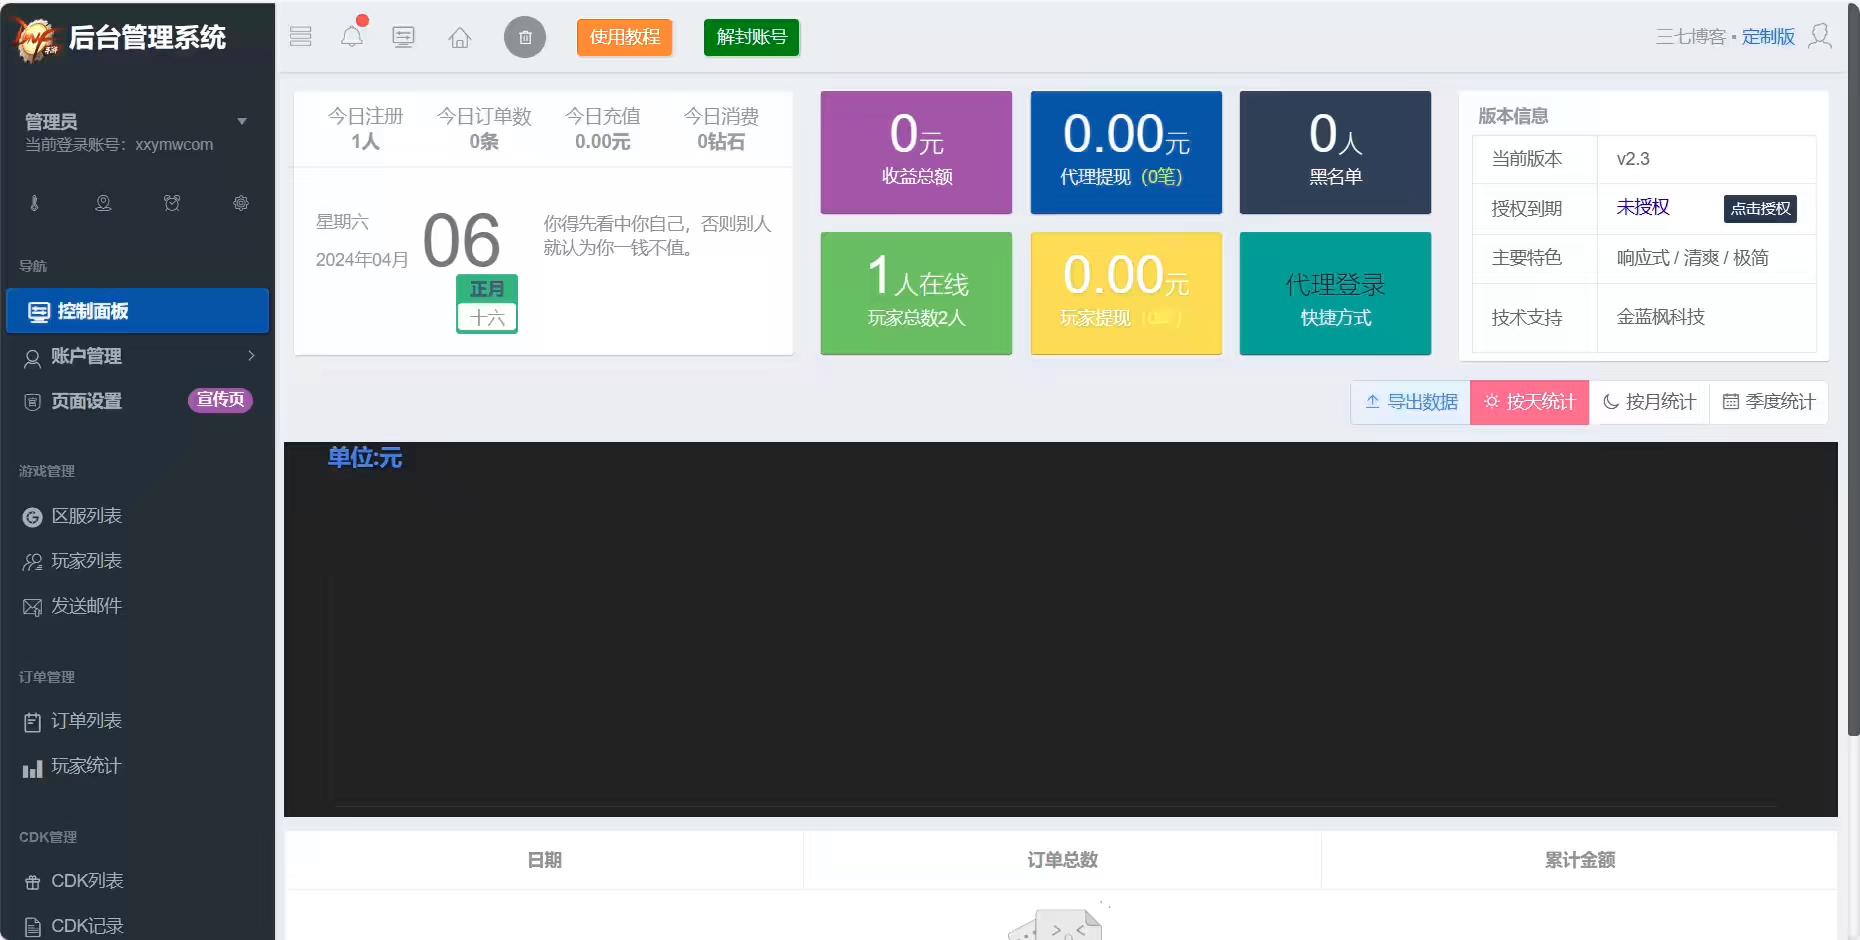Switch to 按天统计 tab
The width and height of the screenshot is (1860, 940).
[1529, 402]
